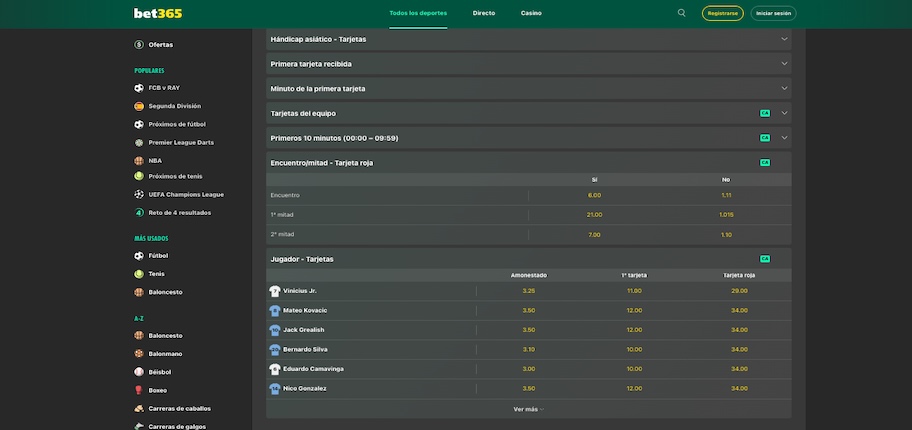Expand Minuto de la primera tarjeta chevron
The height and width of the screenshot is (430, 912).
click(x=784, y=88)
